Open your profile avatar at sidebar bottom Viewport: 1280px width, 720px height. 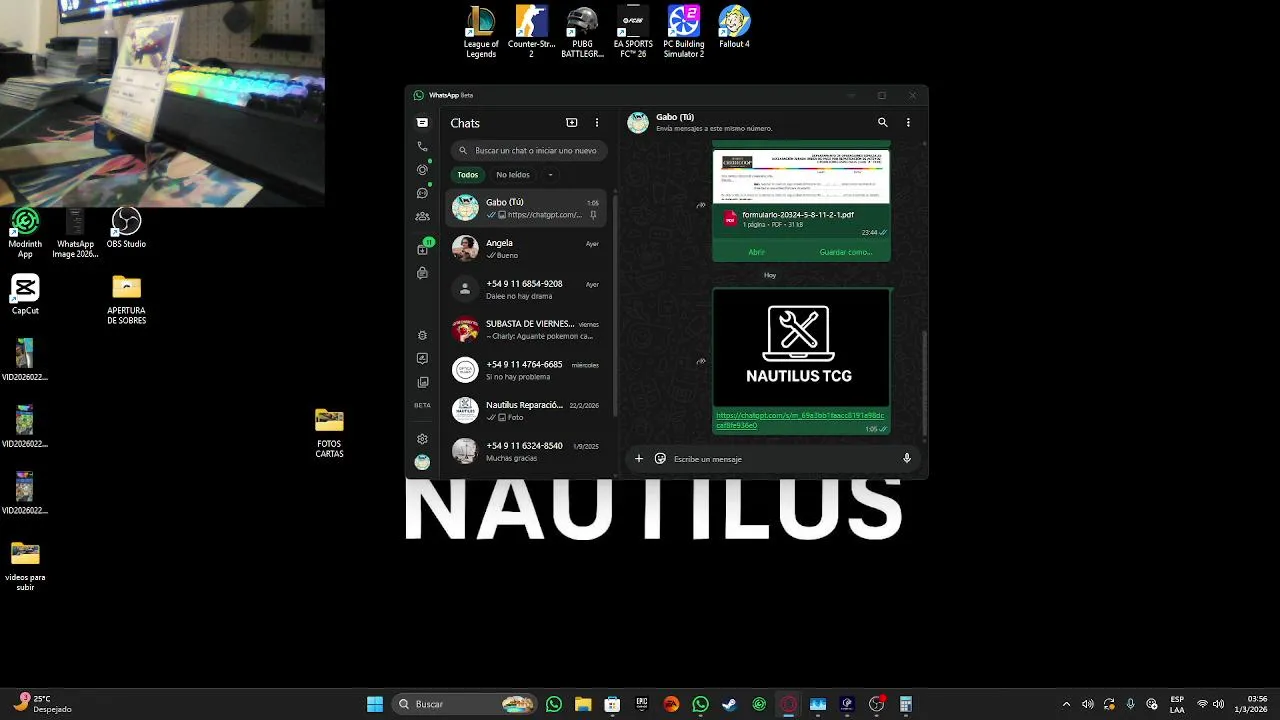[422, 462]
